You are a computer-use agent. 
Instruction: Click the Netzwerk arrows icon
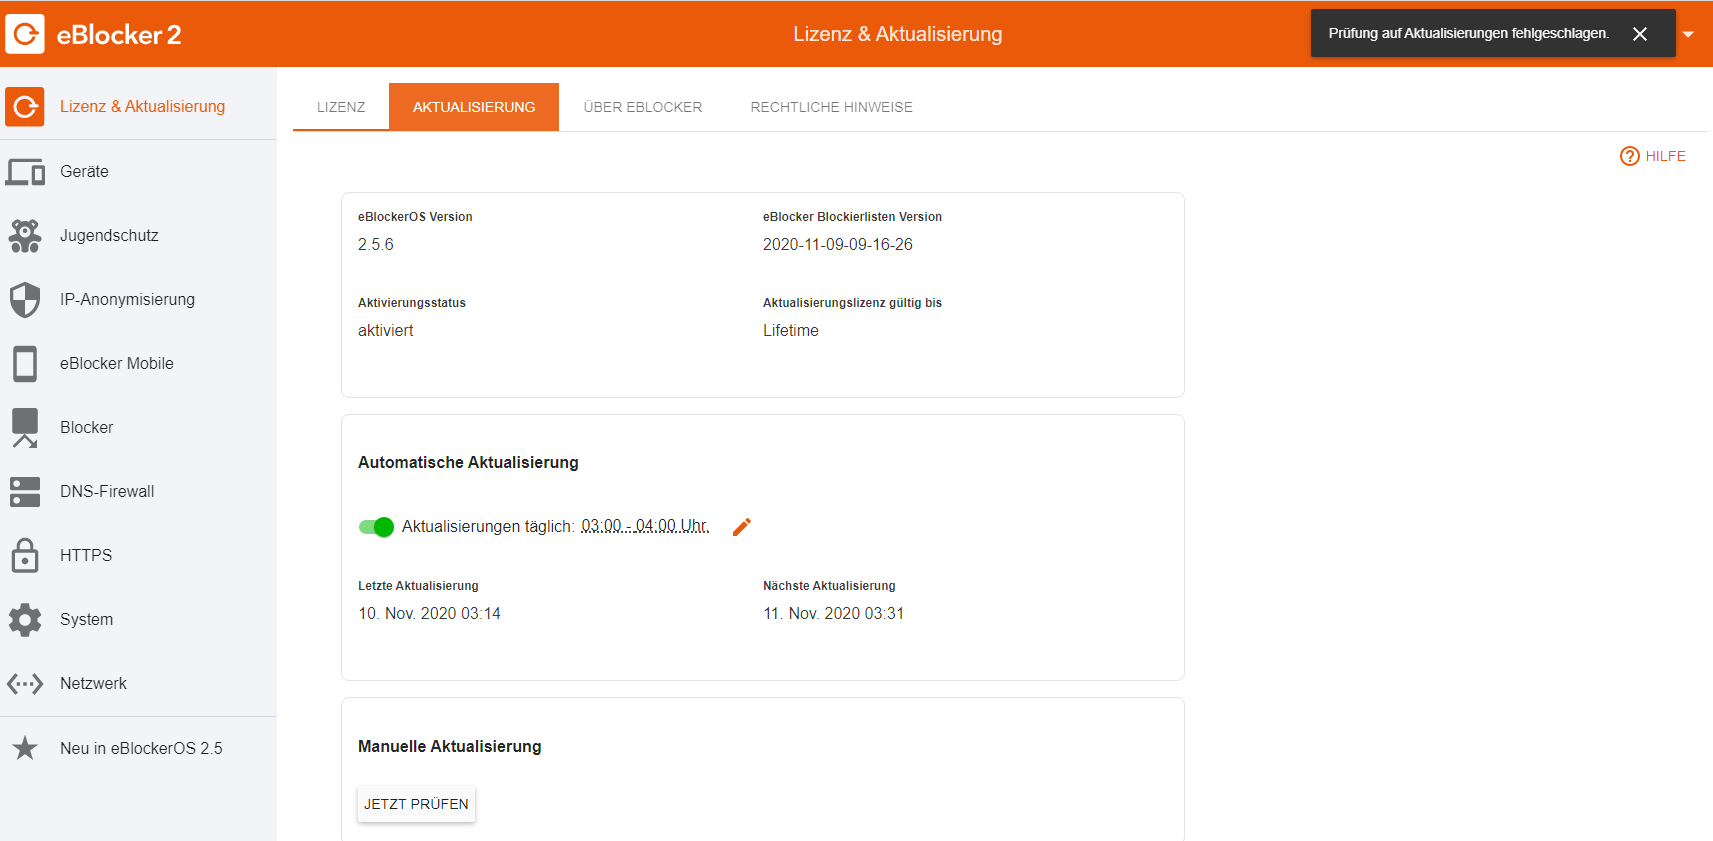[25, 684]
